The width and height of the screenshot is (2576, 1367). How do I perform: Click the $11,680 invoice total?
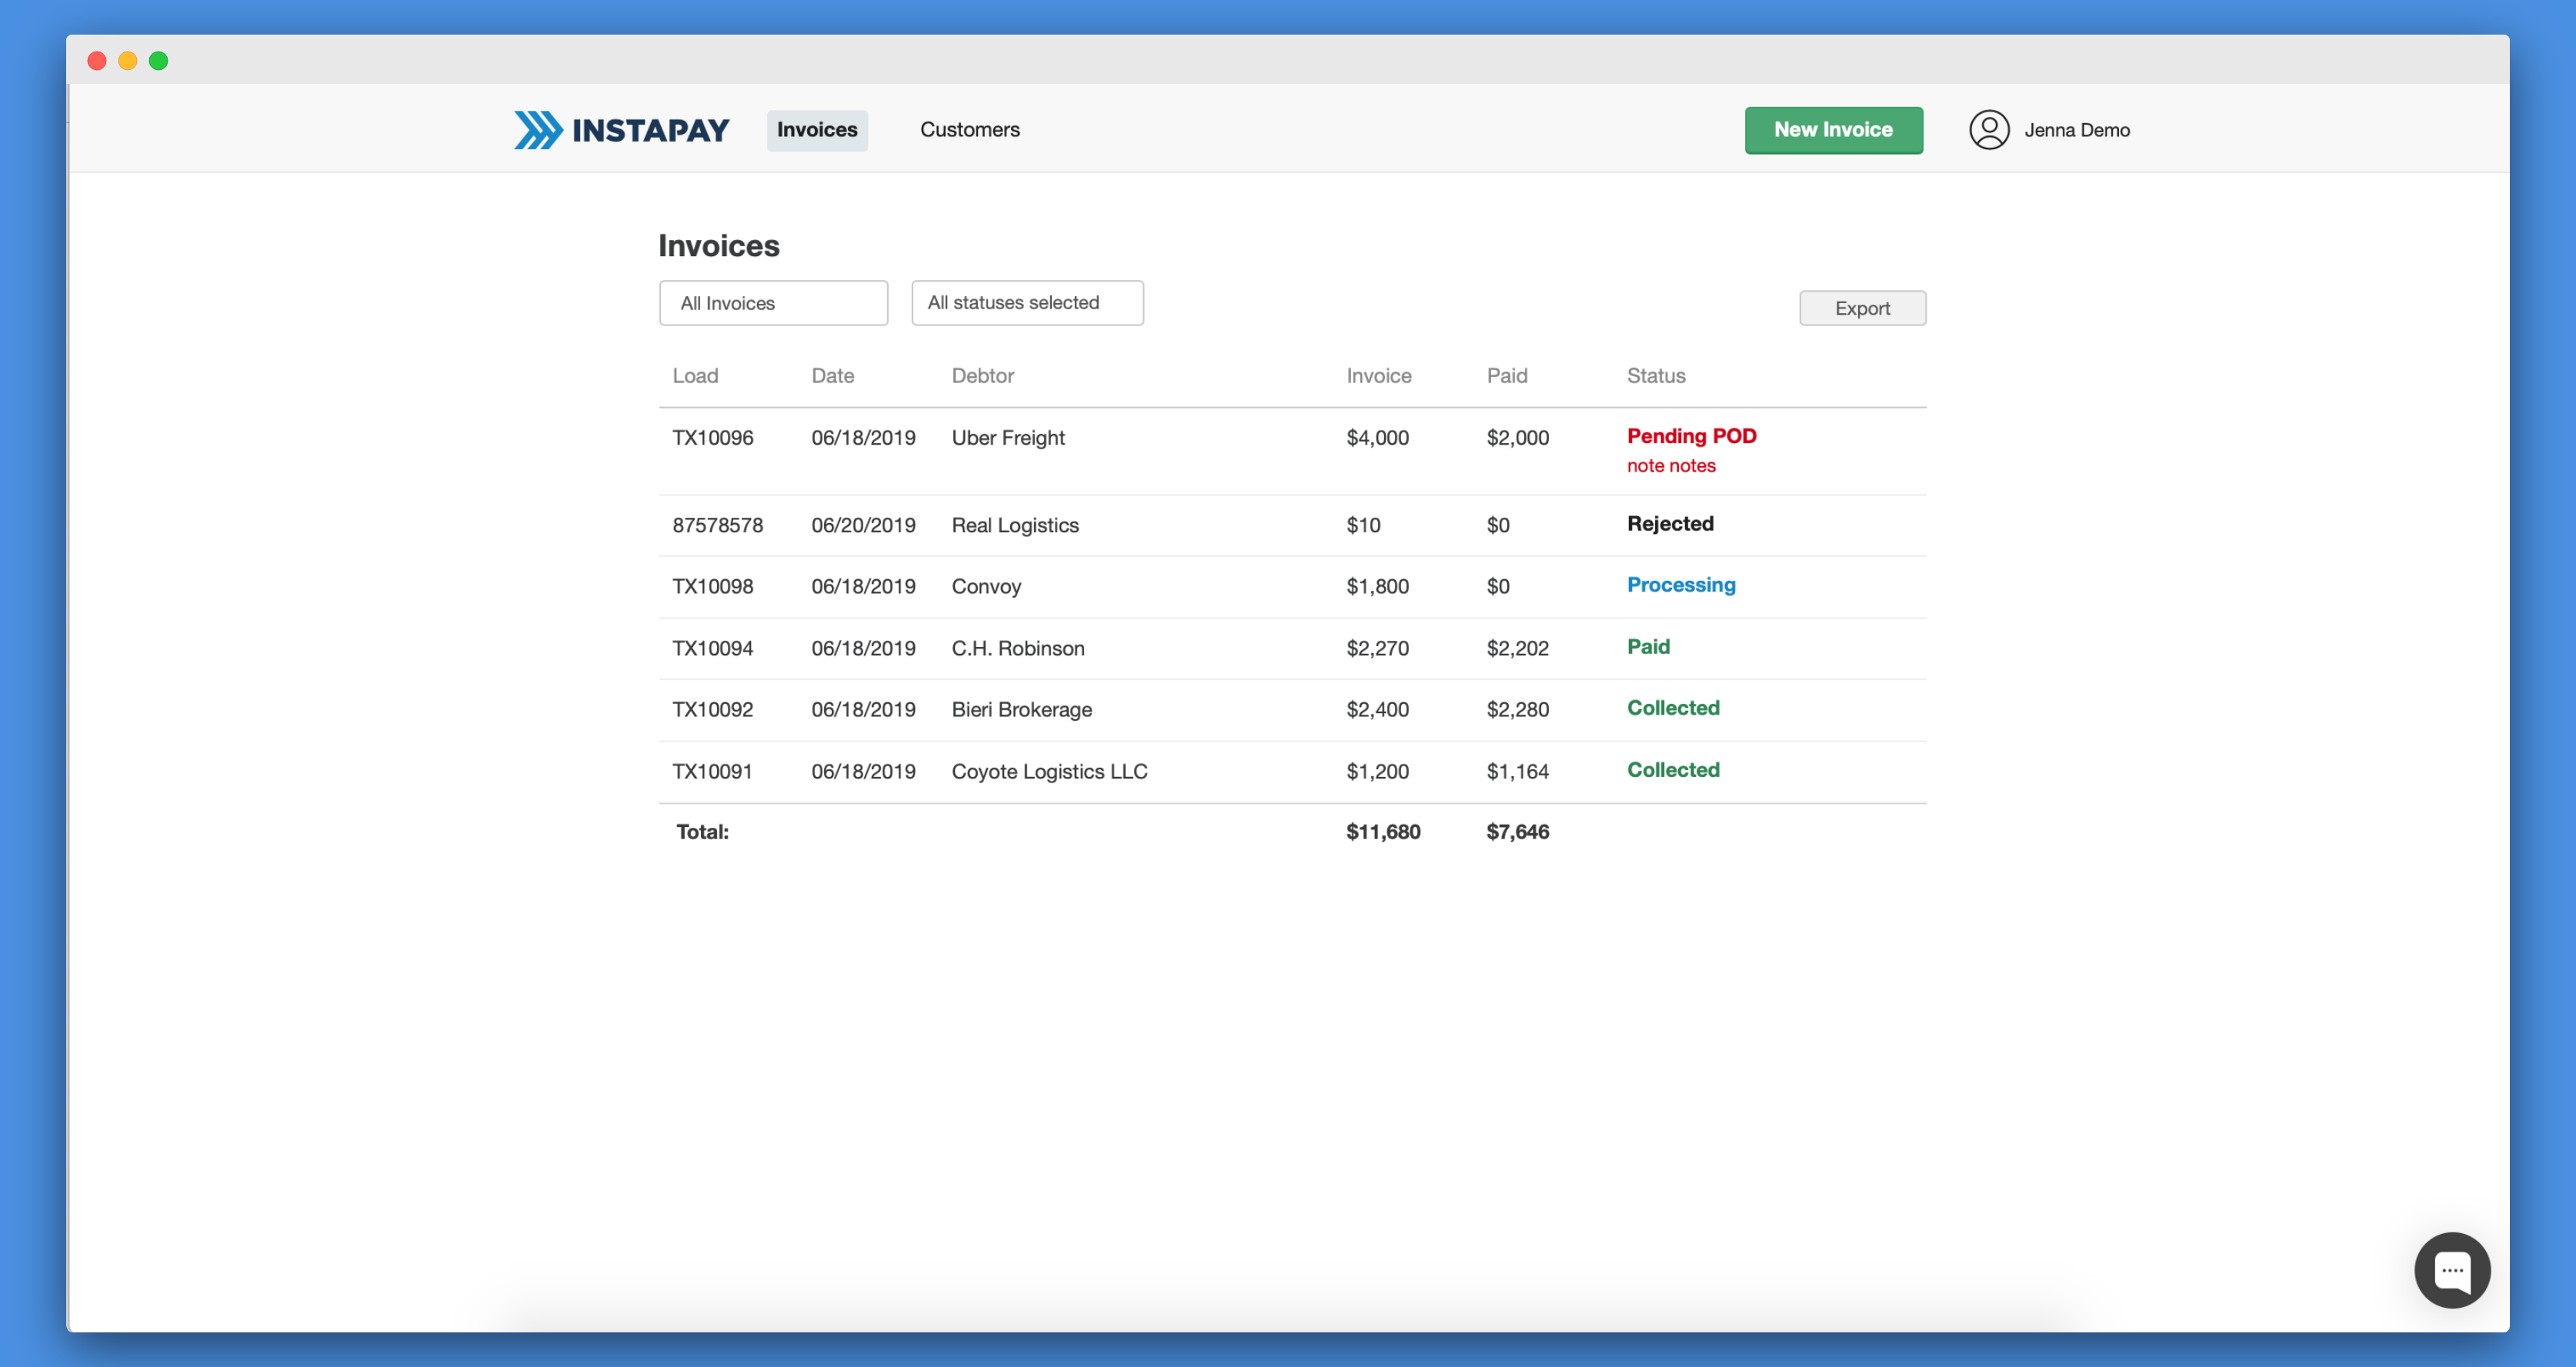tap(1383, 832)
